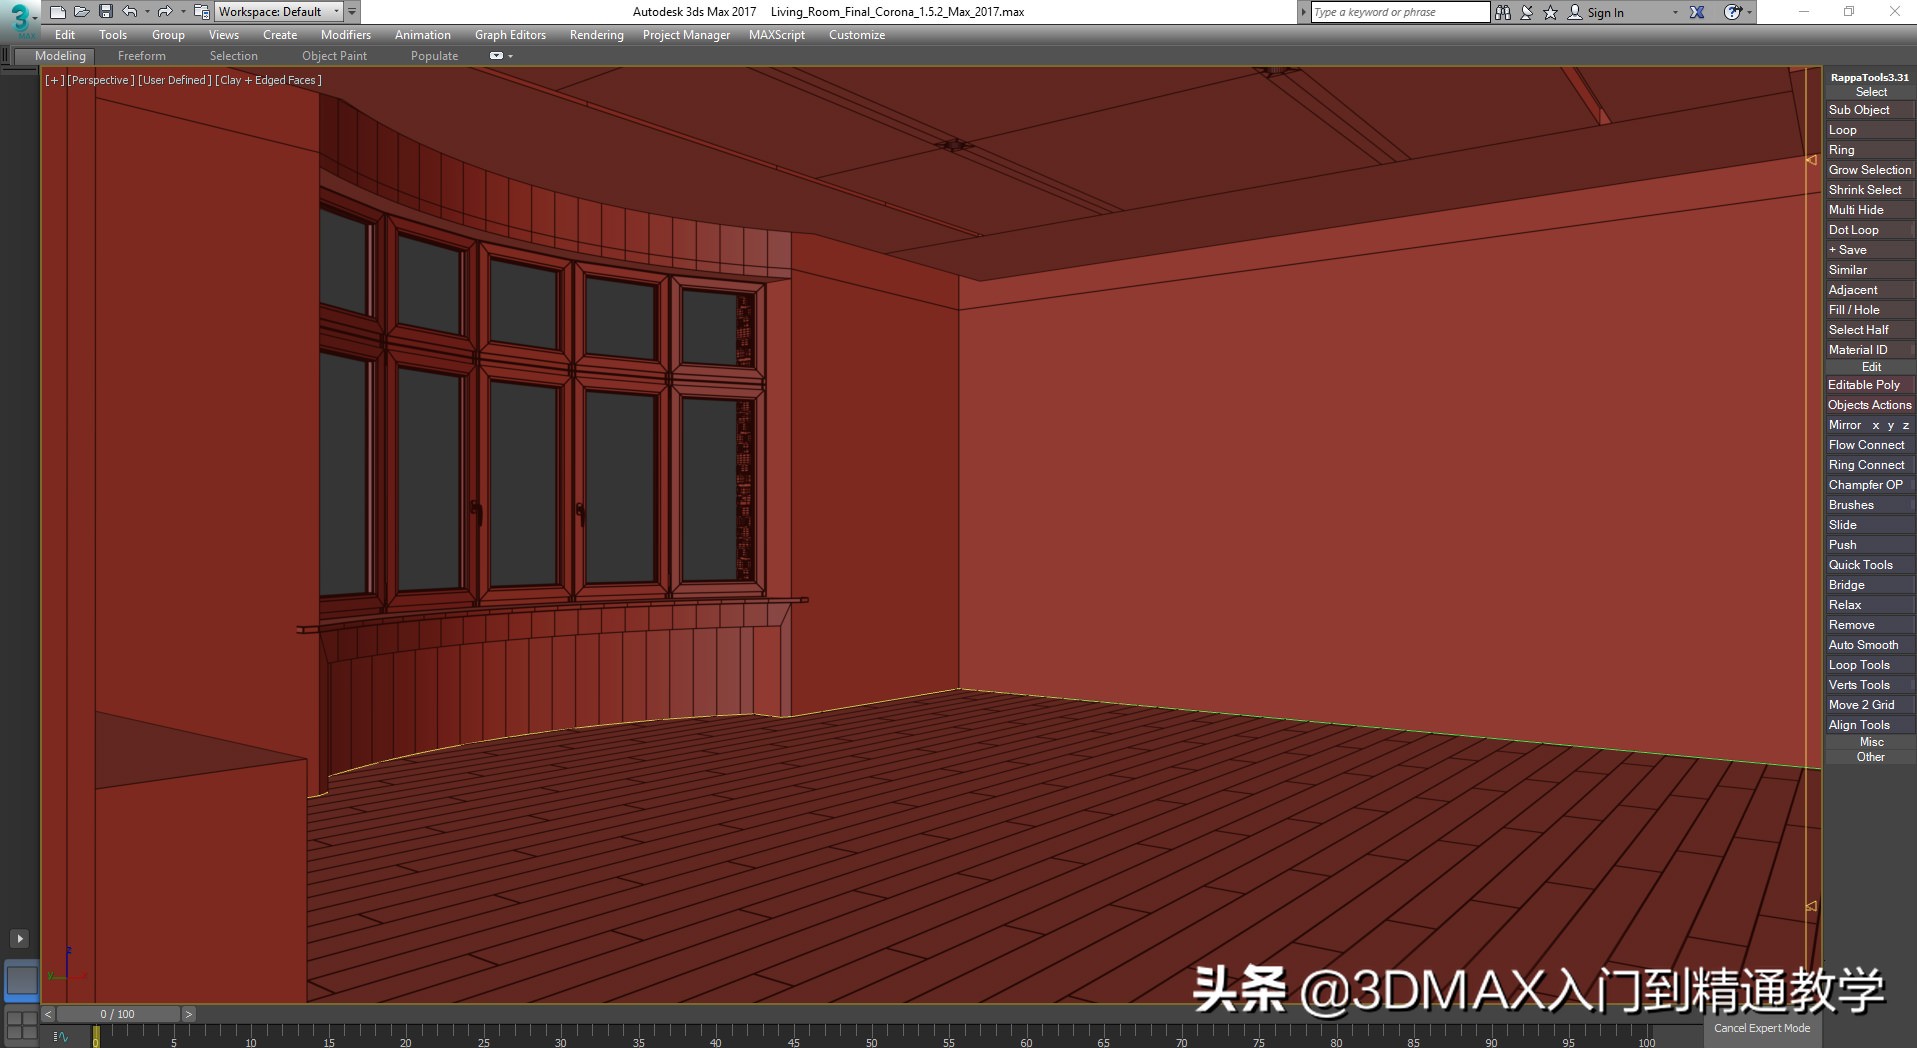Open the Animation menu
Screen dimensions: 1917x1048
423,35
